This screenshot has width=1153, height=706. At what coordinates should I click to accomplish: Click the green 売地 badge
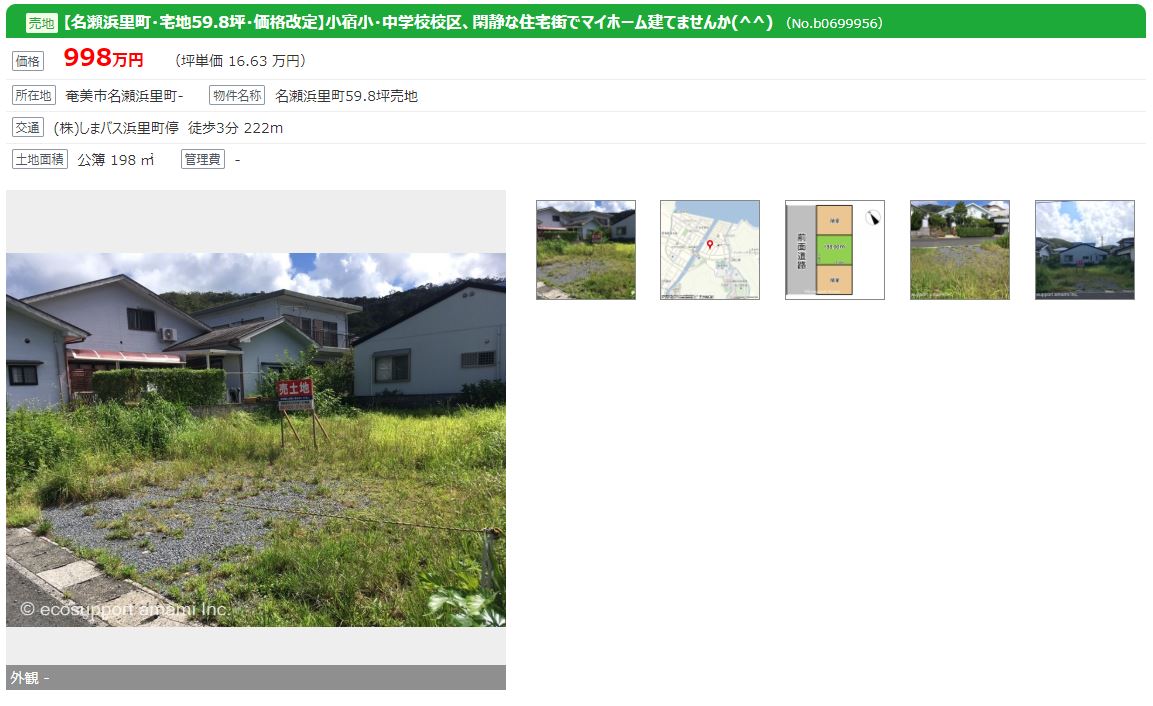(41, 23)
